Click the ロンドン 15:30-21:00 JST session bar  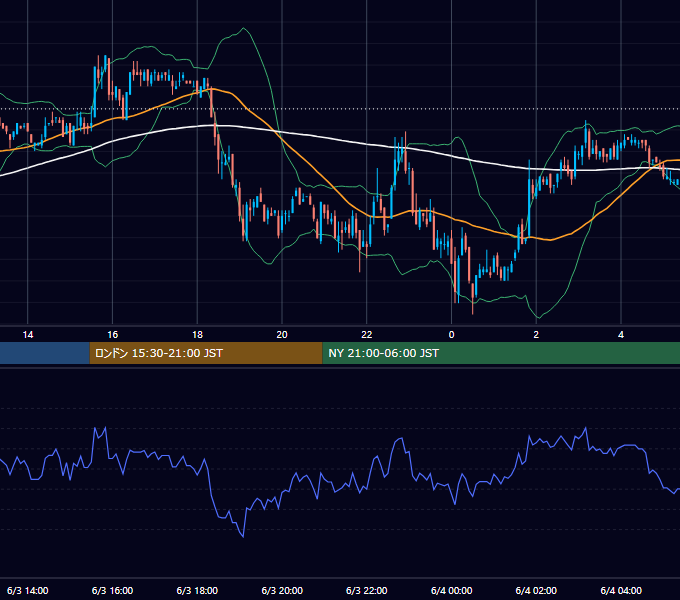coord(206,353)
